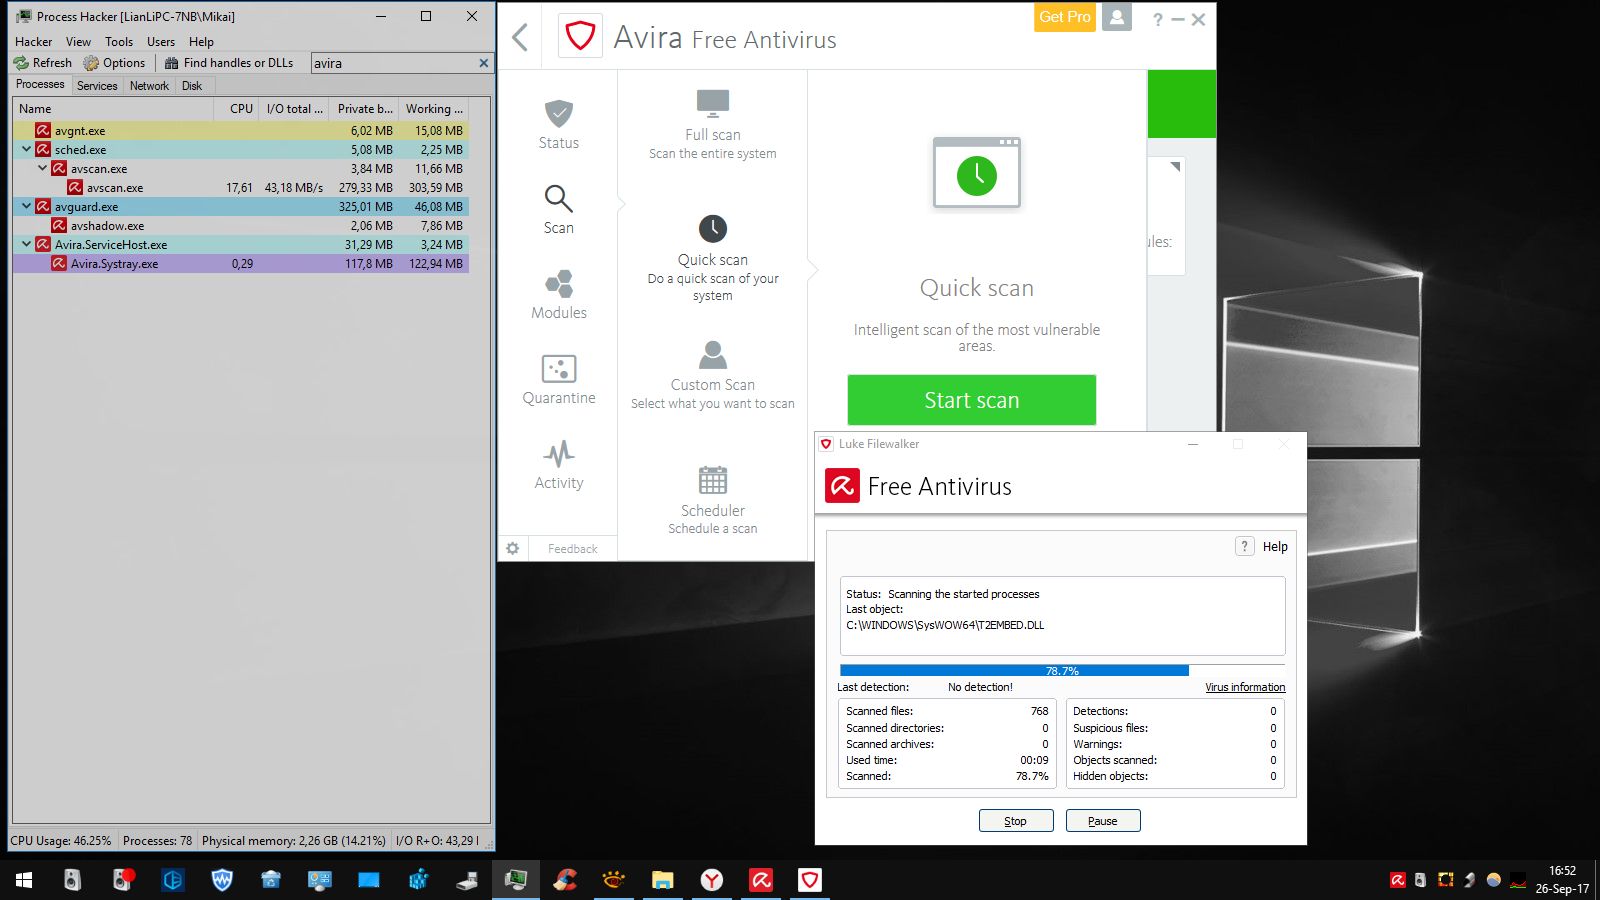The image size is (1600, 900).
Task: Open the Users menu
Action: (x=161, y=42)
